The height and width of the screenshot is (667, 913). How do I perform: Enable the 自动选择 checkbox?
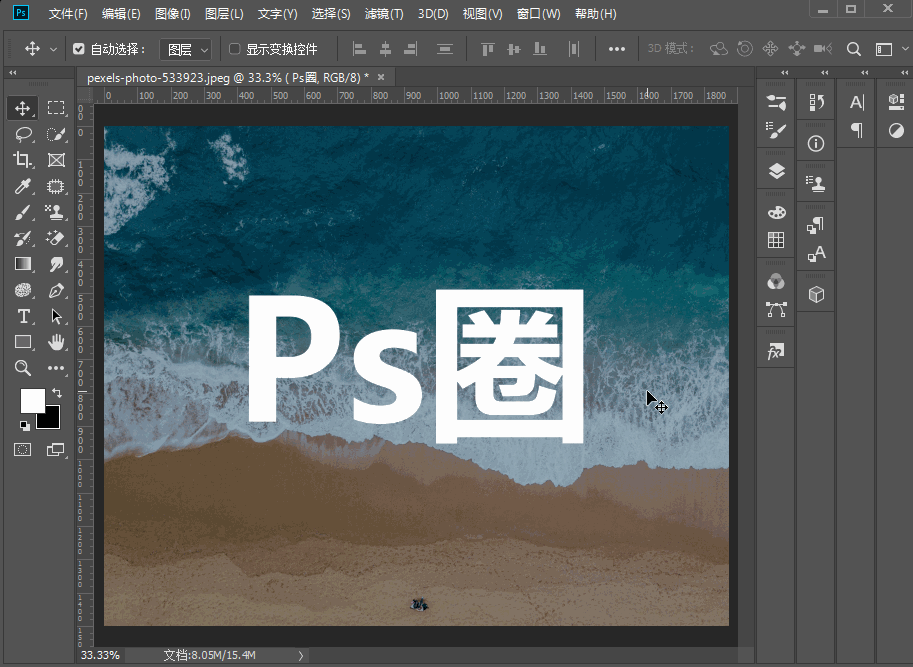tap(77, 47)
